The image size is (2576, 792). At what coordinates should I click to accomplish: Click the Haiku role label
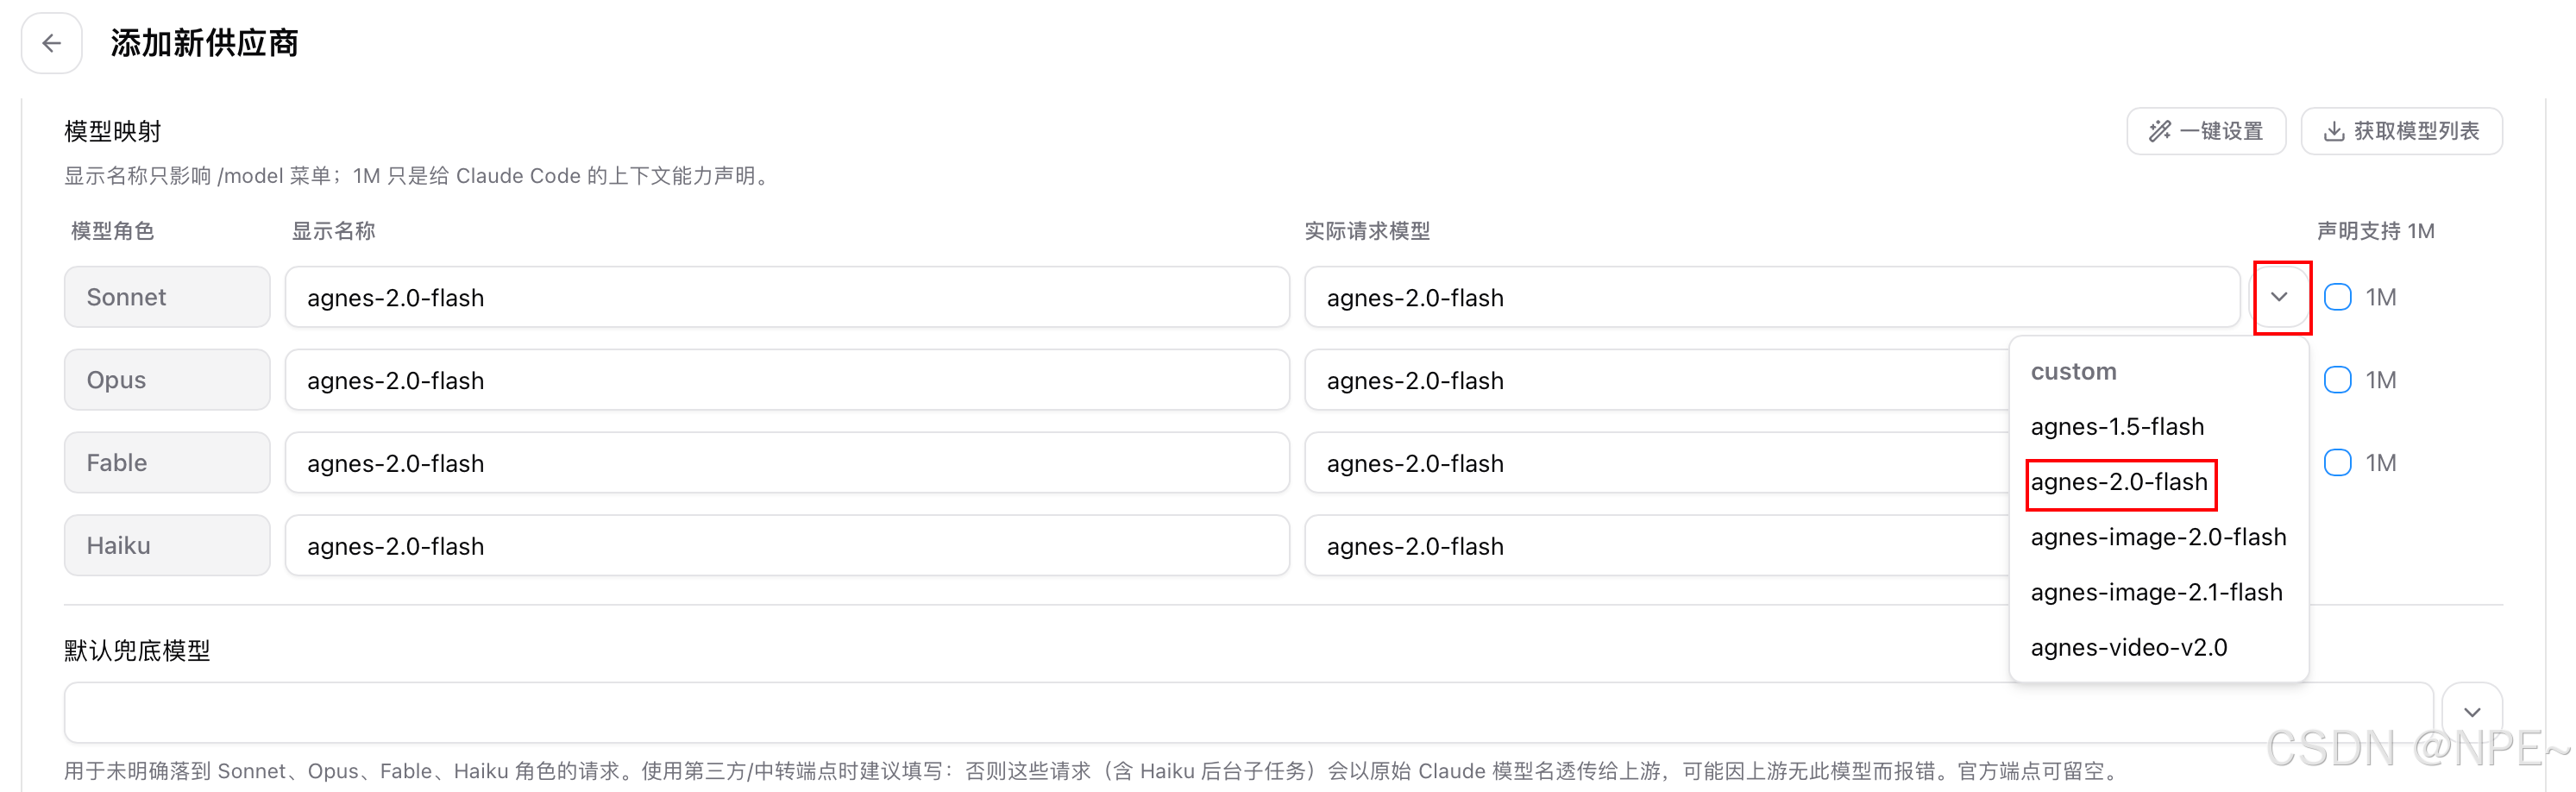167,546
